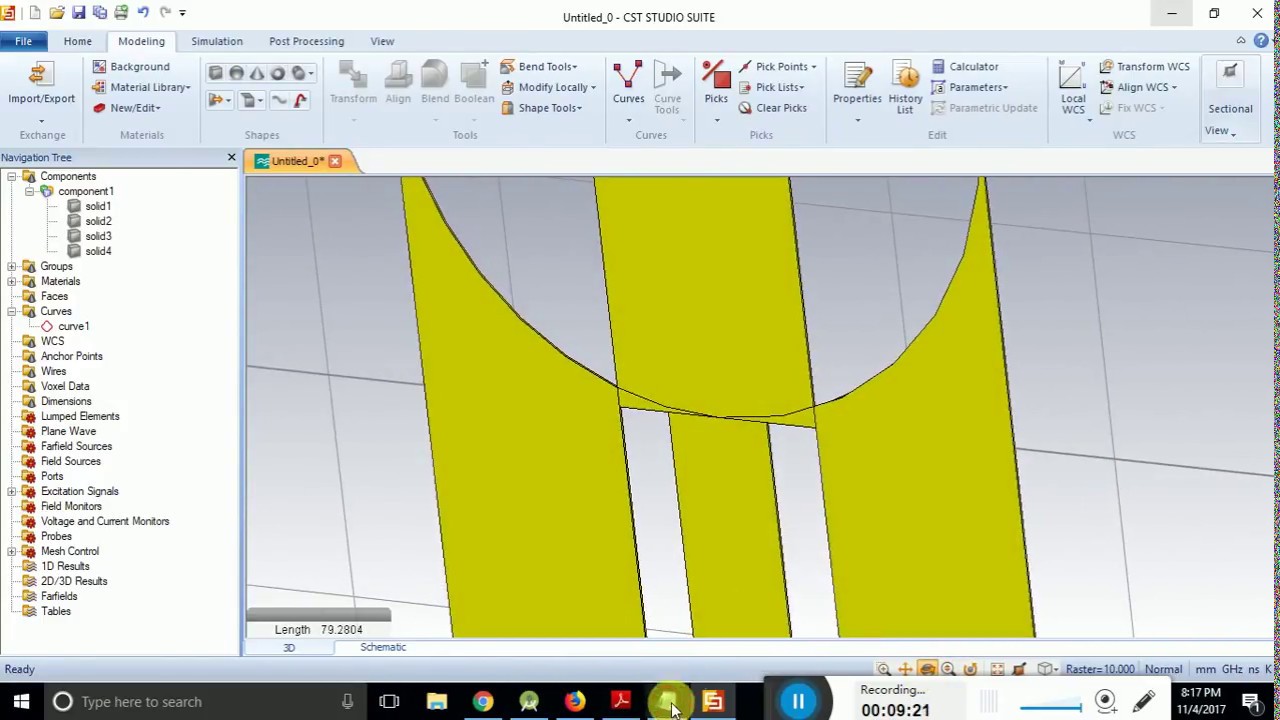Image resolution: width=1280 pixels, height=720 pixels.
Task: Open Chrome from the taskbar
Action: pos(483,701)
